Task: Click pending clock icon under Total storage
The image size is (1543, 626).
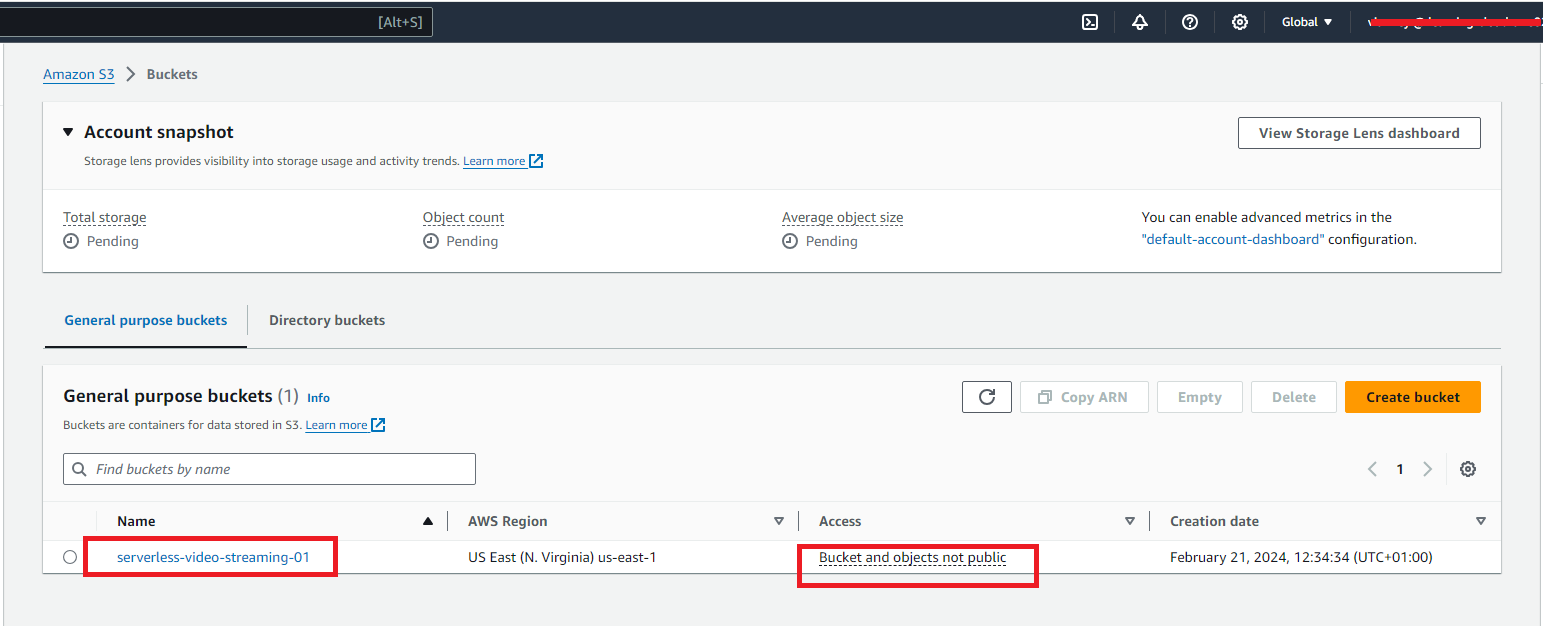Action: click(71, 241)
